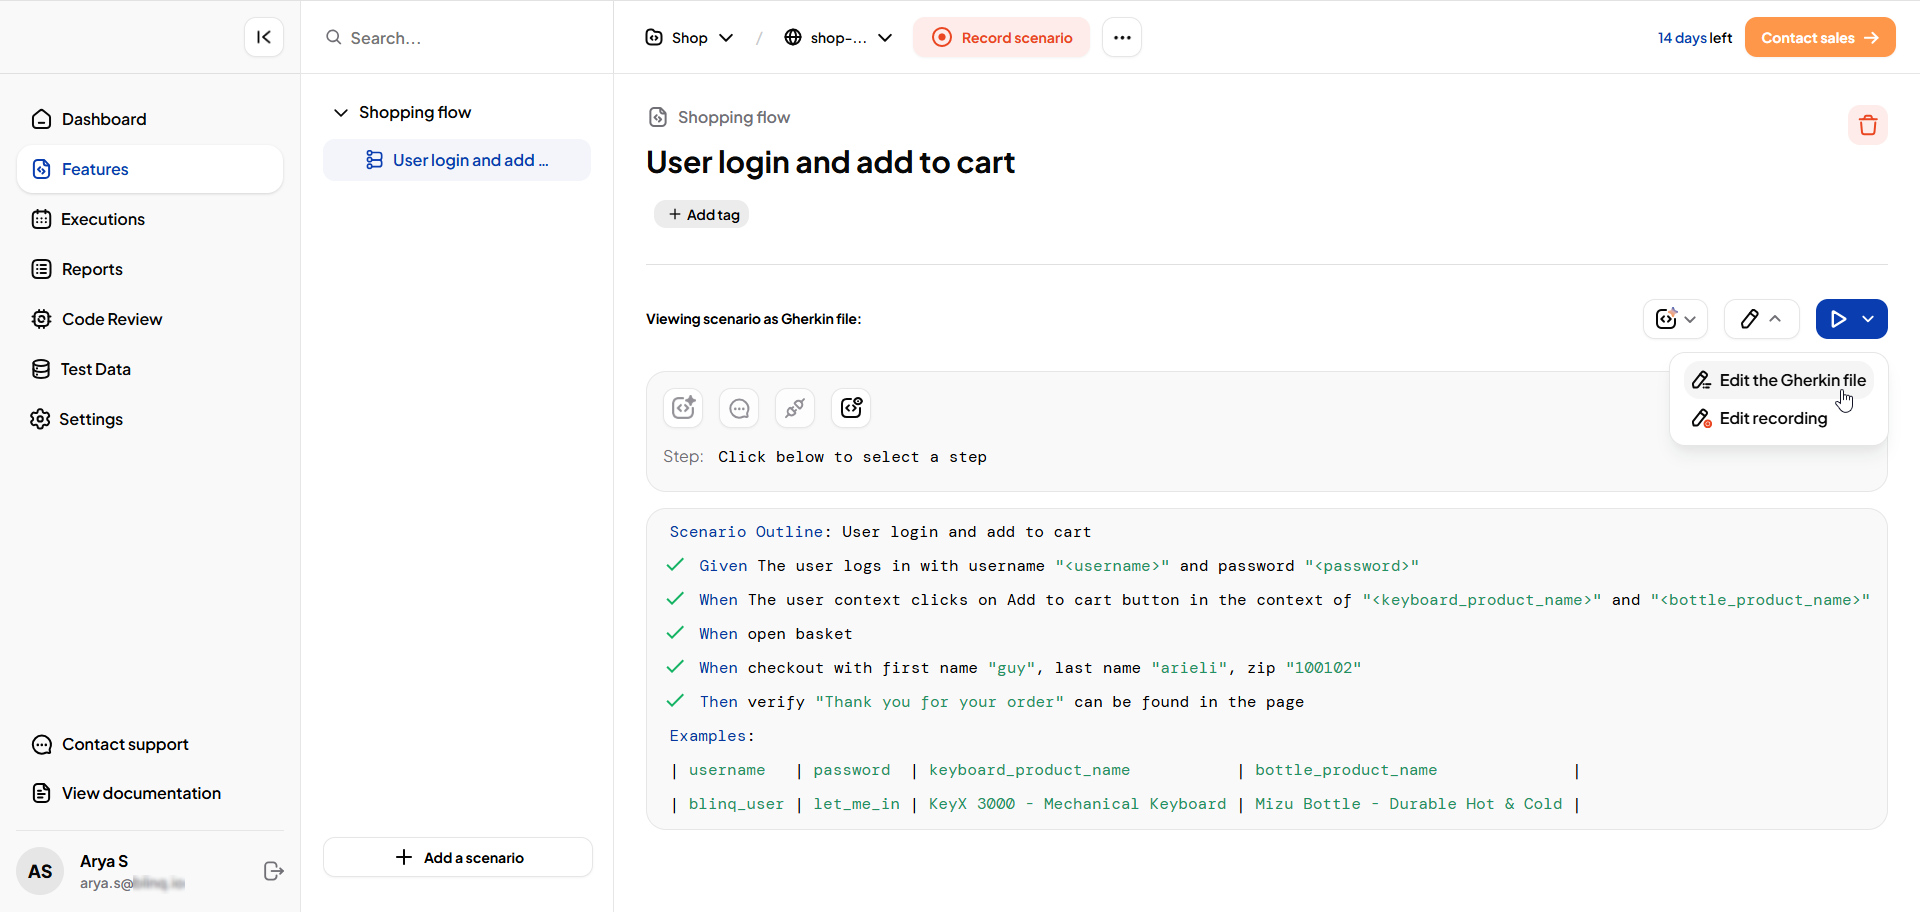1920x912 pixels.
Task: Collapse the Shopping flow tree group
Action: coord(340,112)
